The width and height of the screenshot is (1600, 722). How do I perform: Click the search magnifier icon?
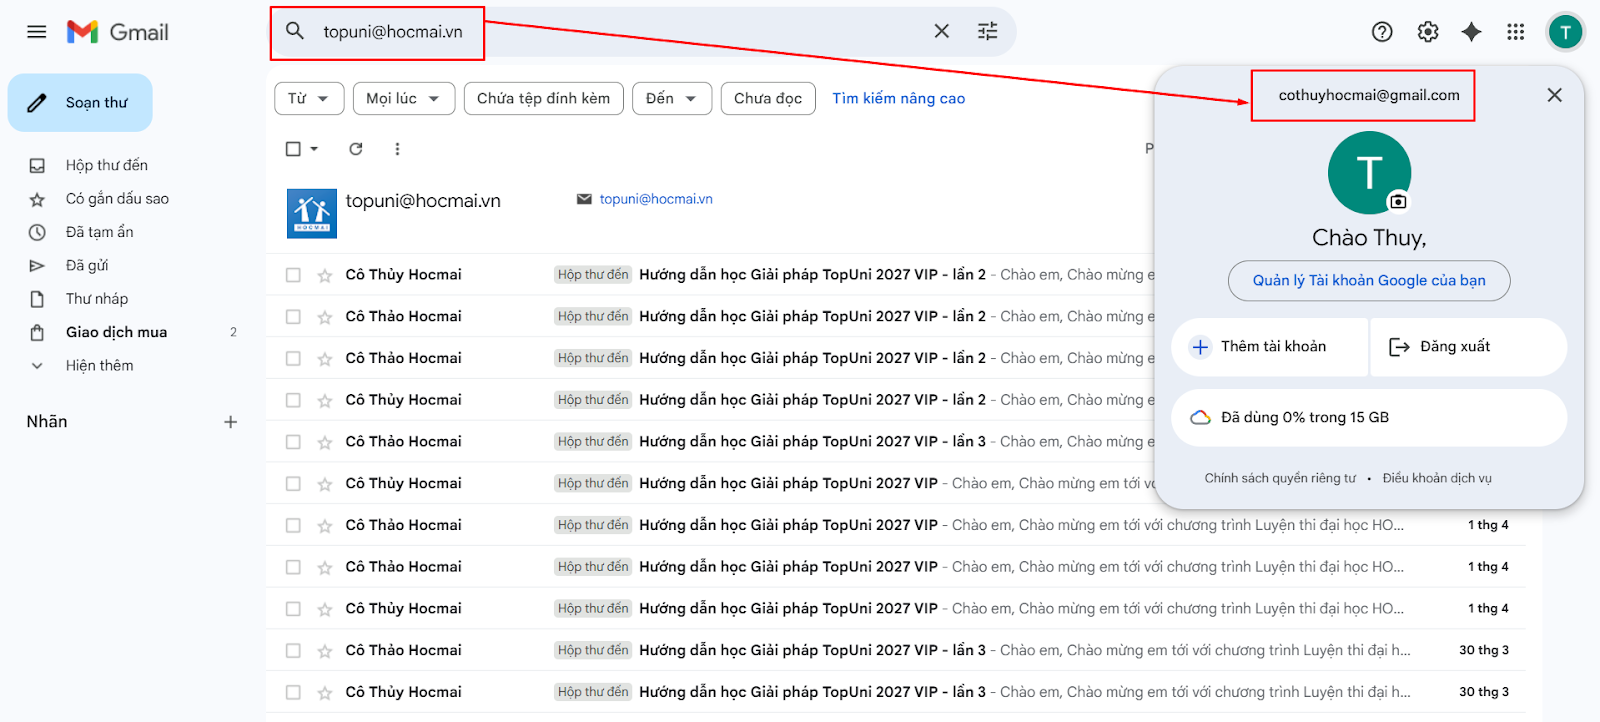pyautogui.click(x=295, y=31)
